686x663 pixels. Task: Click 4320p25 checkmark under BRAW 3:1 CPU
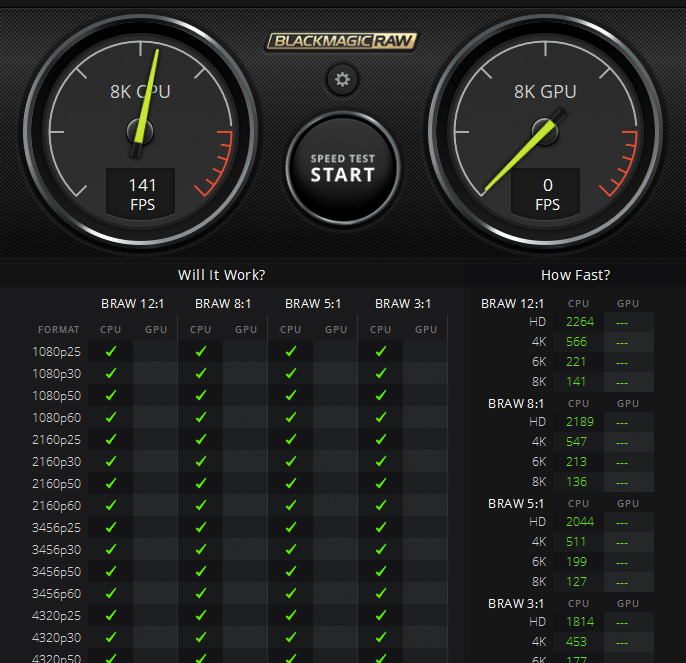[381, 615]
